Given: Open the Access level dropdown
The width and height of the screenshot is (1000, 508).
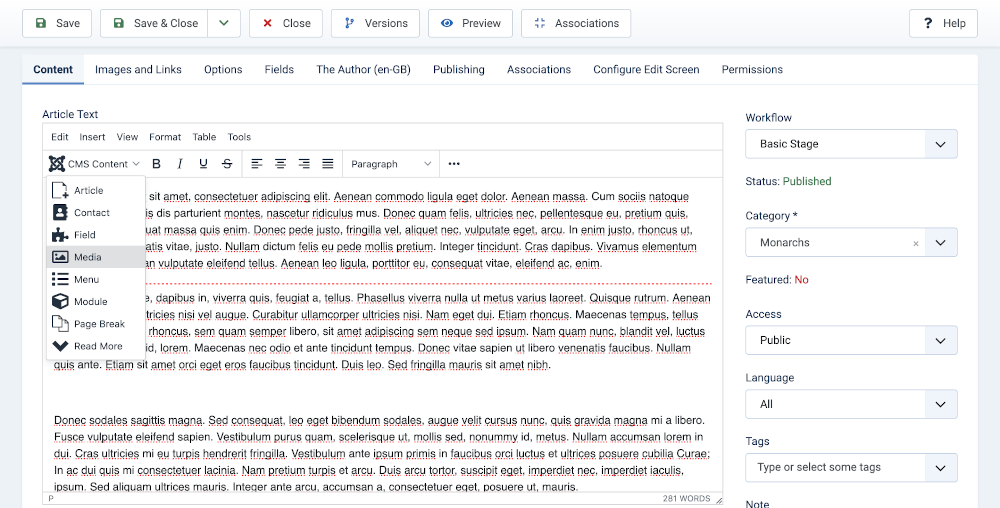Looking at the screenshot, I should [x=851, y=340].
